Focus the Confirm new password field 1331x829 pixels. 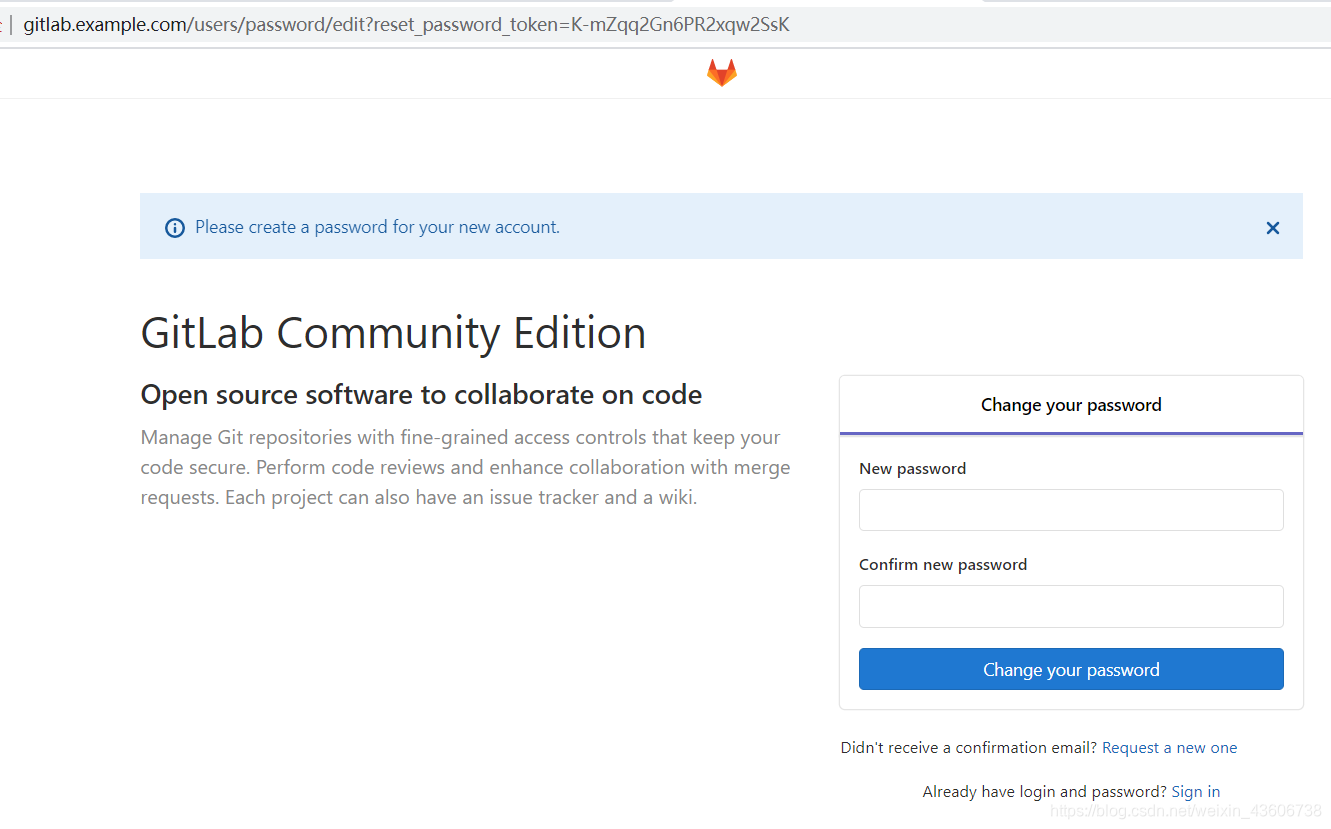click(1071, 606)
